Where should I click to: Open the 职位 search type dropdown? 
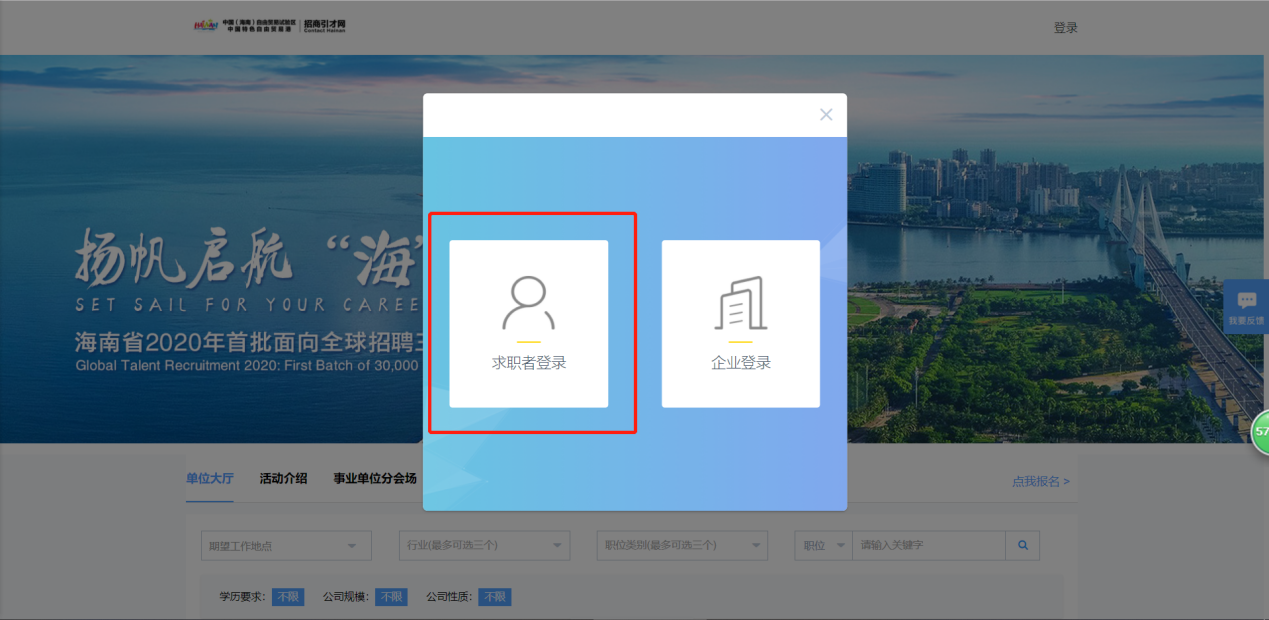[823, 546]
